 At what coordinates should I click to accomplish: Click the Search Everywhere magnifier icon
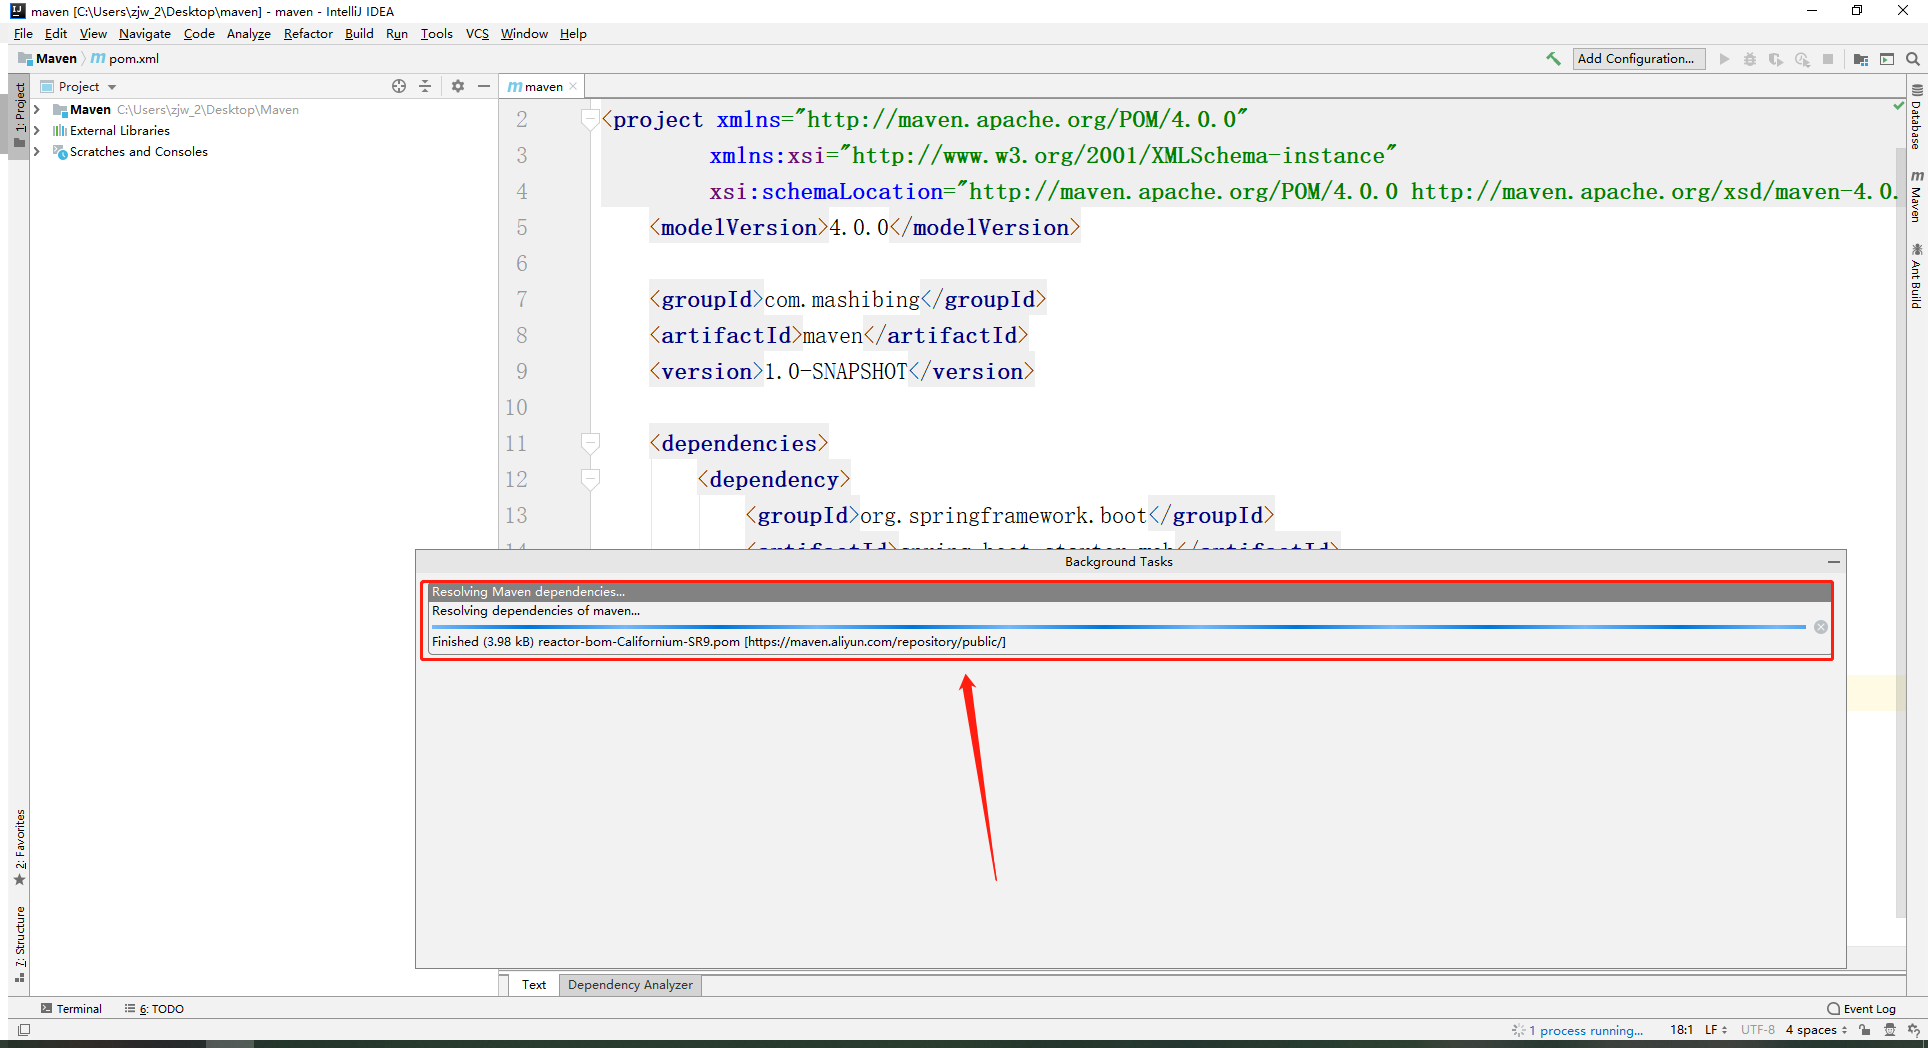(1912, 59)
